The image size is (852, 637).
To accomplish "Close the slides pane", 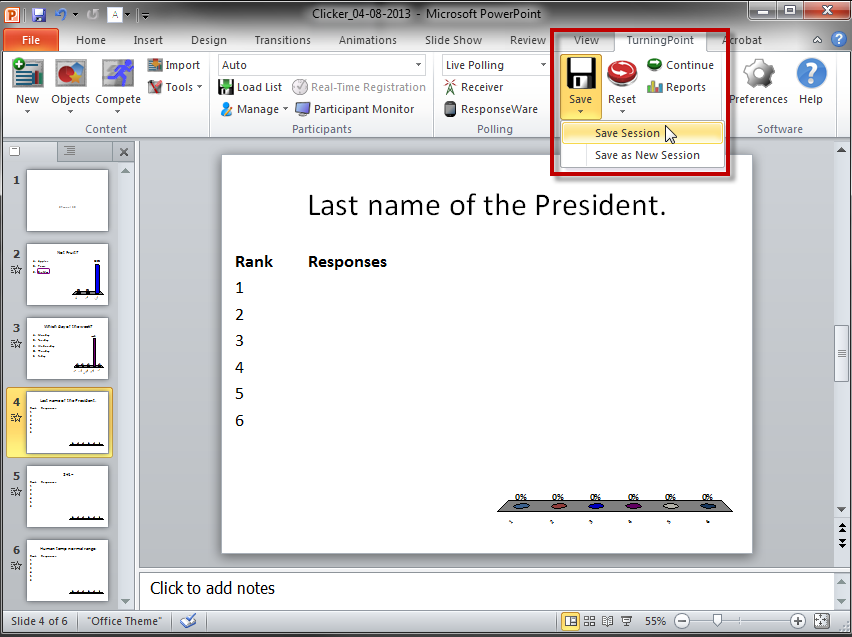I will point(124,152).
